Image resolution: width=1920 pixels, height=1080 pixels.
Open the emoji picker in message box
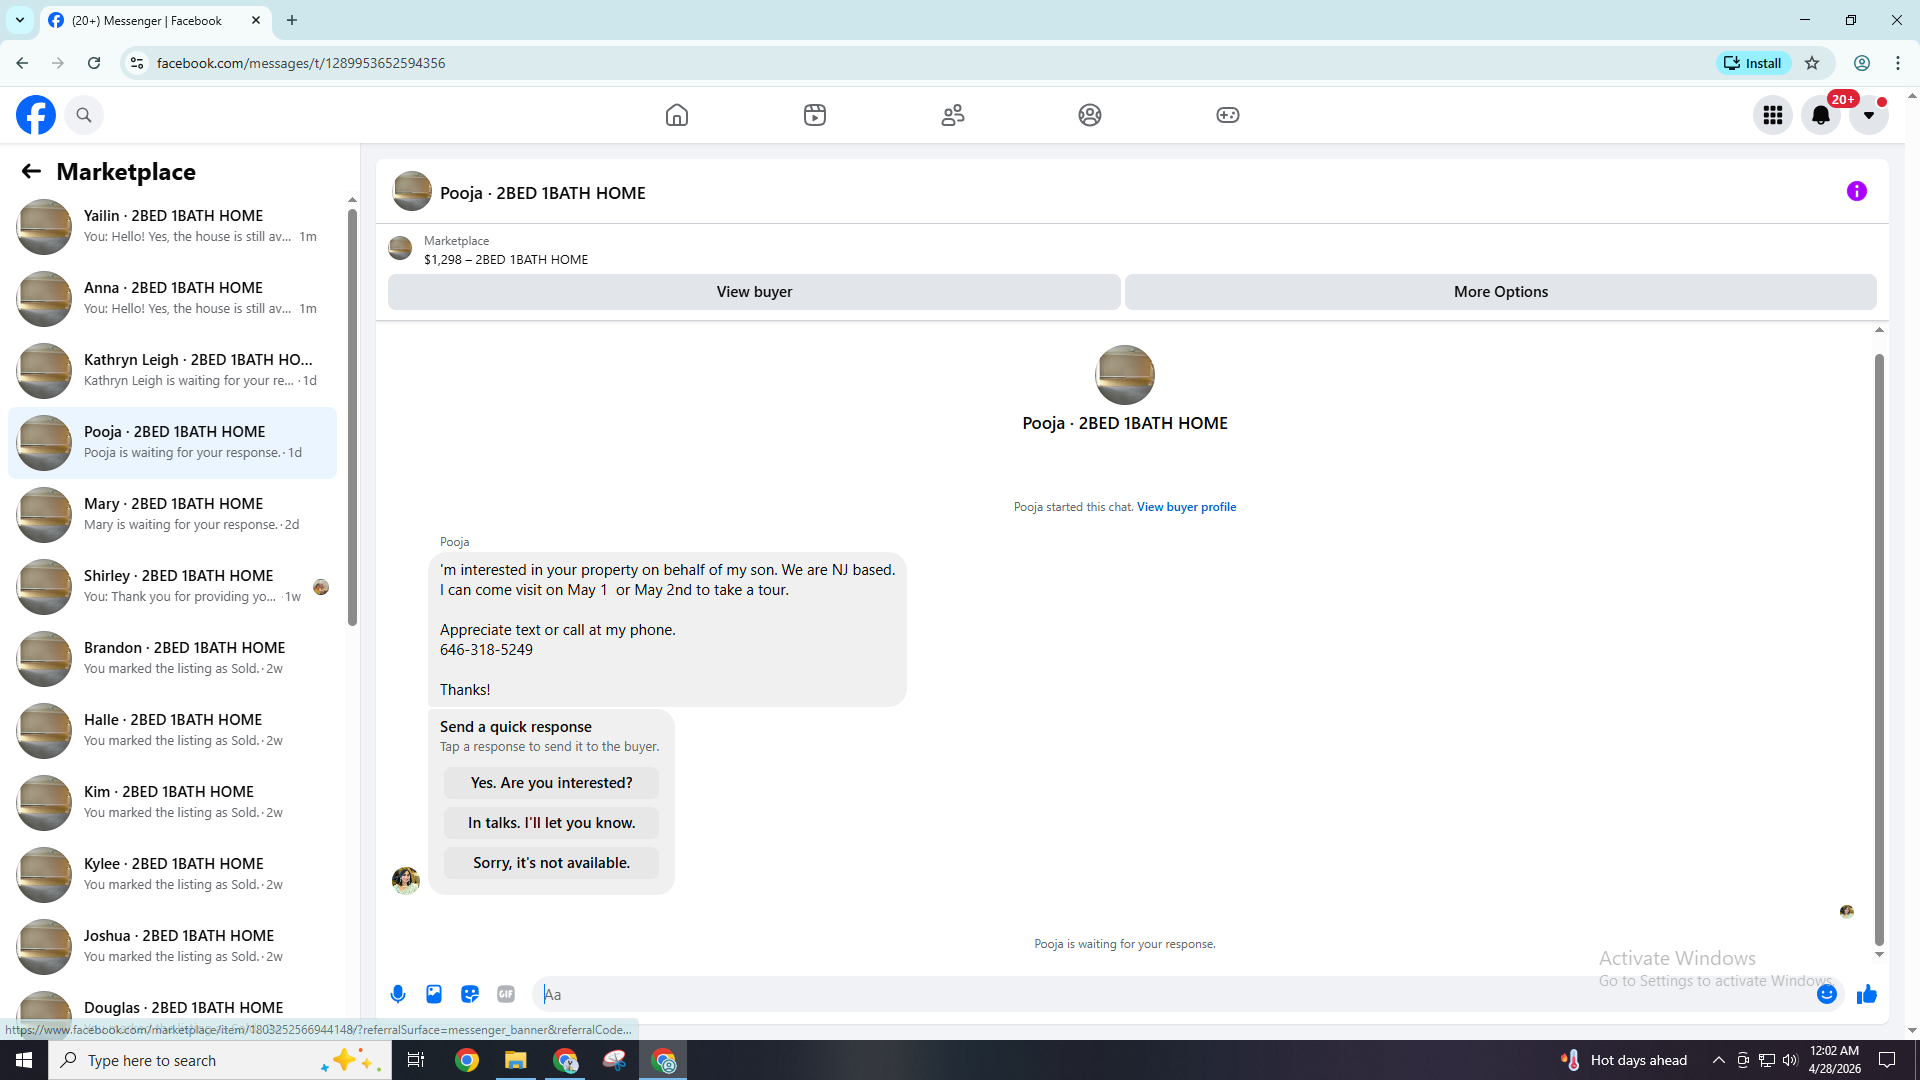pos(1827,994)
